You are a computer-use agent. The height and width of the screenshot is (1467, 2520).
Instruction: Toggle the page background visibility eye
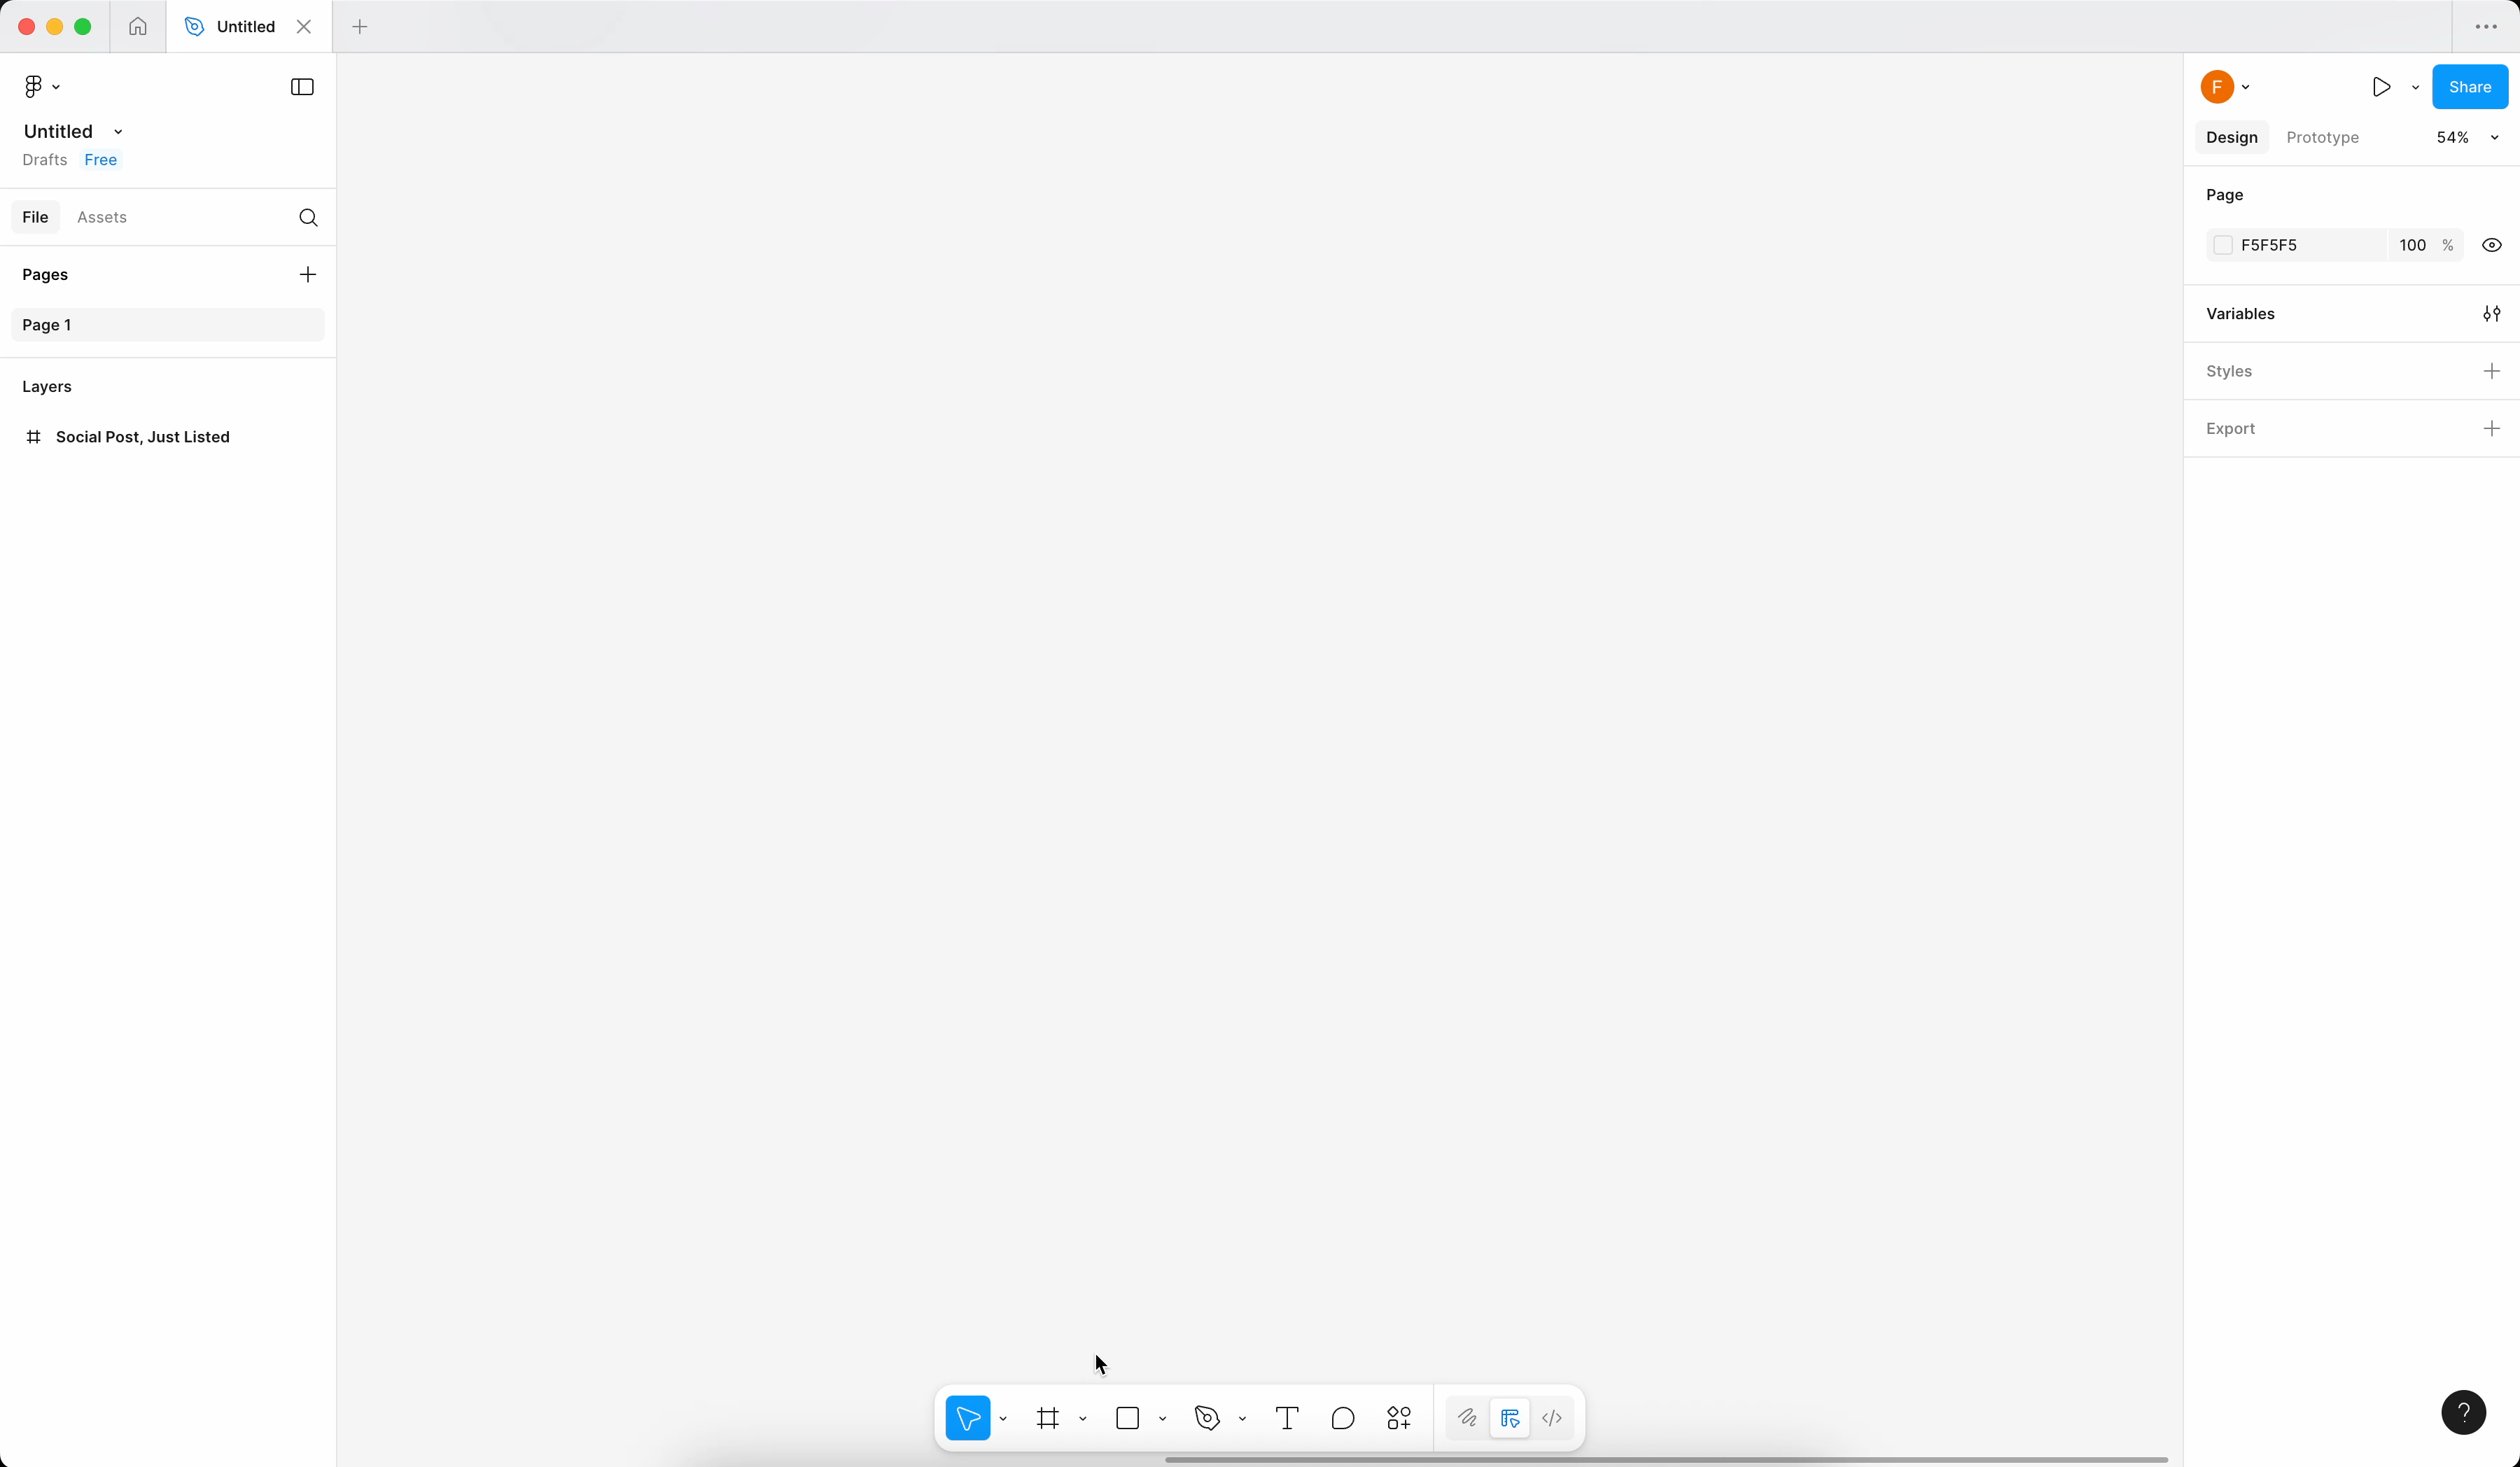[2491, 245]
